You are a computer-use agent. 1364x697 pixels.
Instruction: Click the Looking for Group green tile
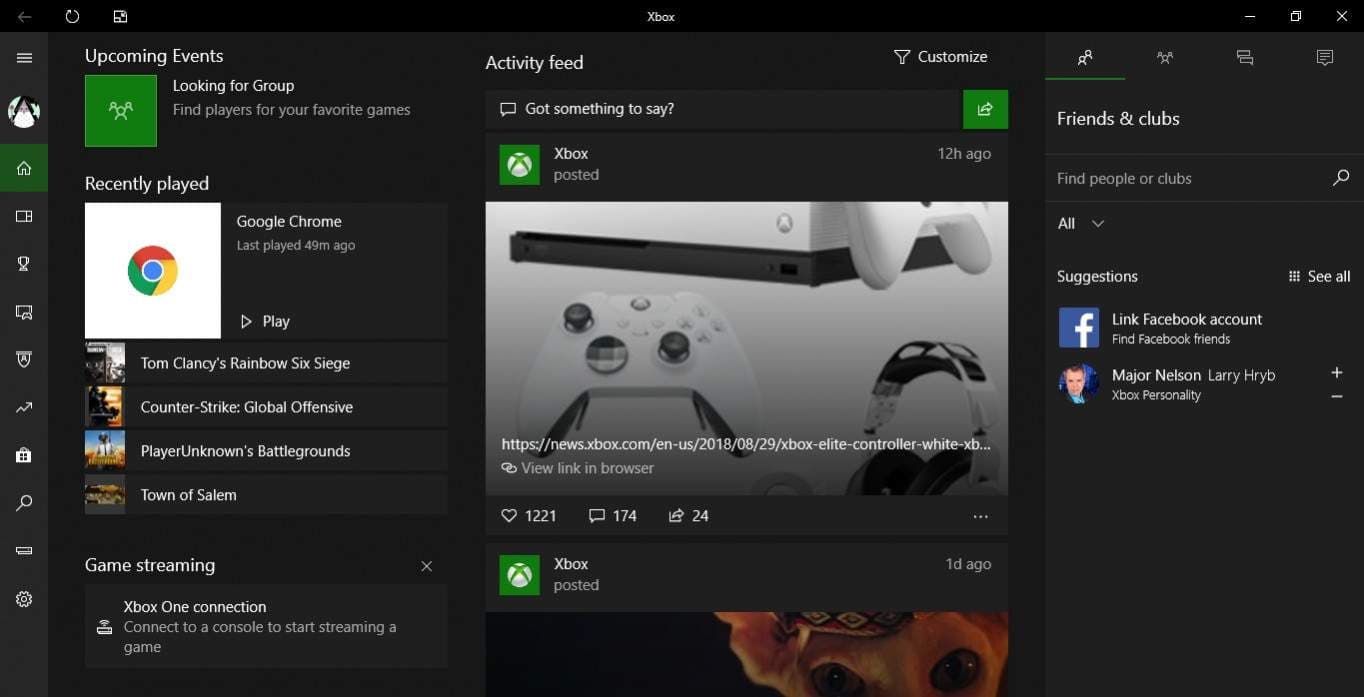click(x=121, y=111)
